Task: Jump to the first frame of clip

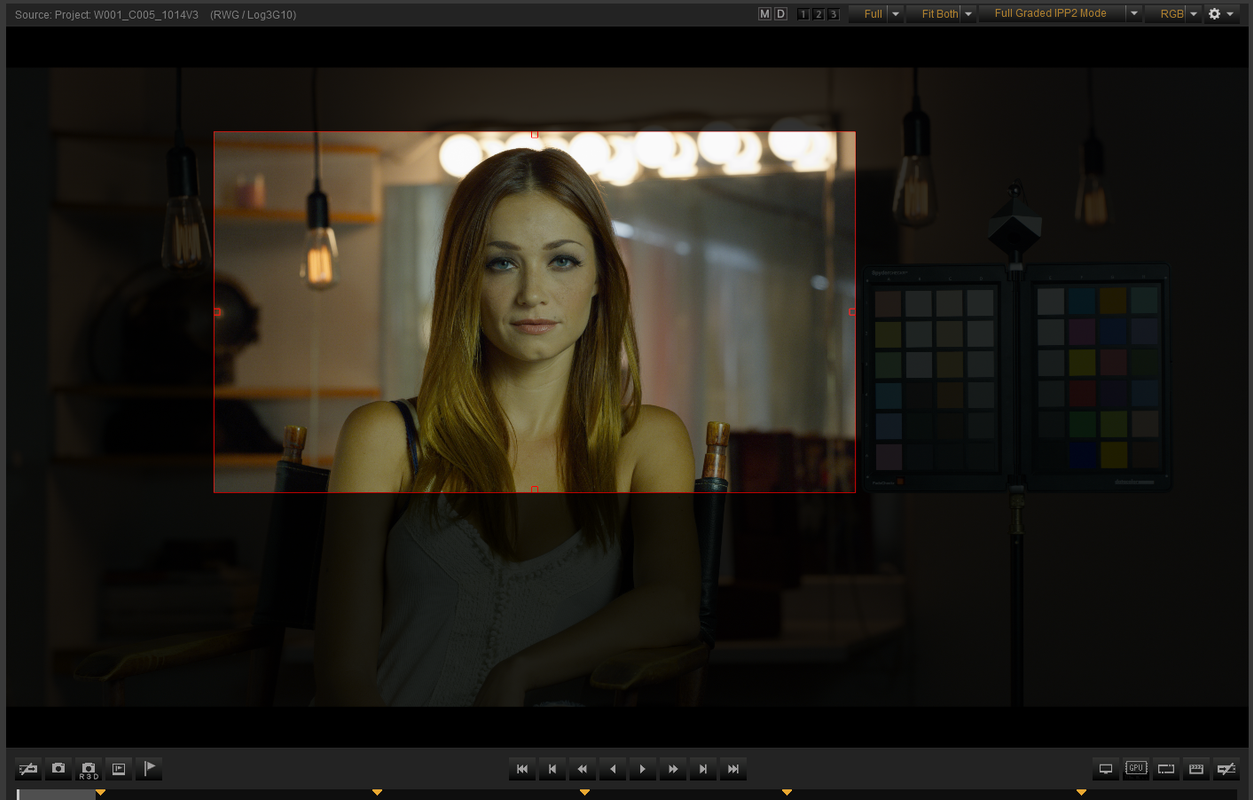Action: tap(522, 769)
